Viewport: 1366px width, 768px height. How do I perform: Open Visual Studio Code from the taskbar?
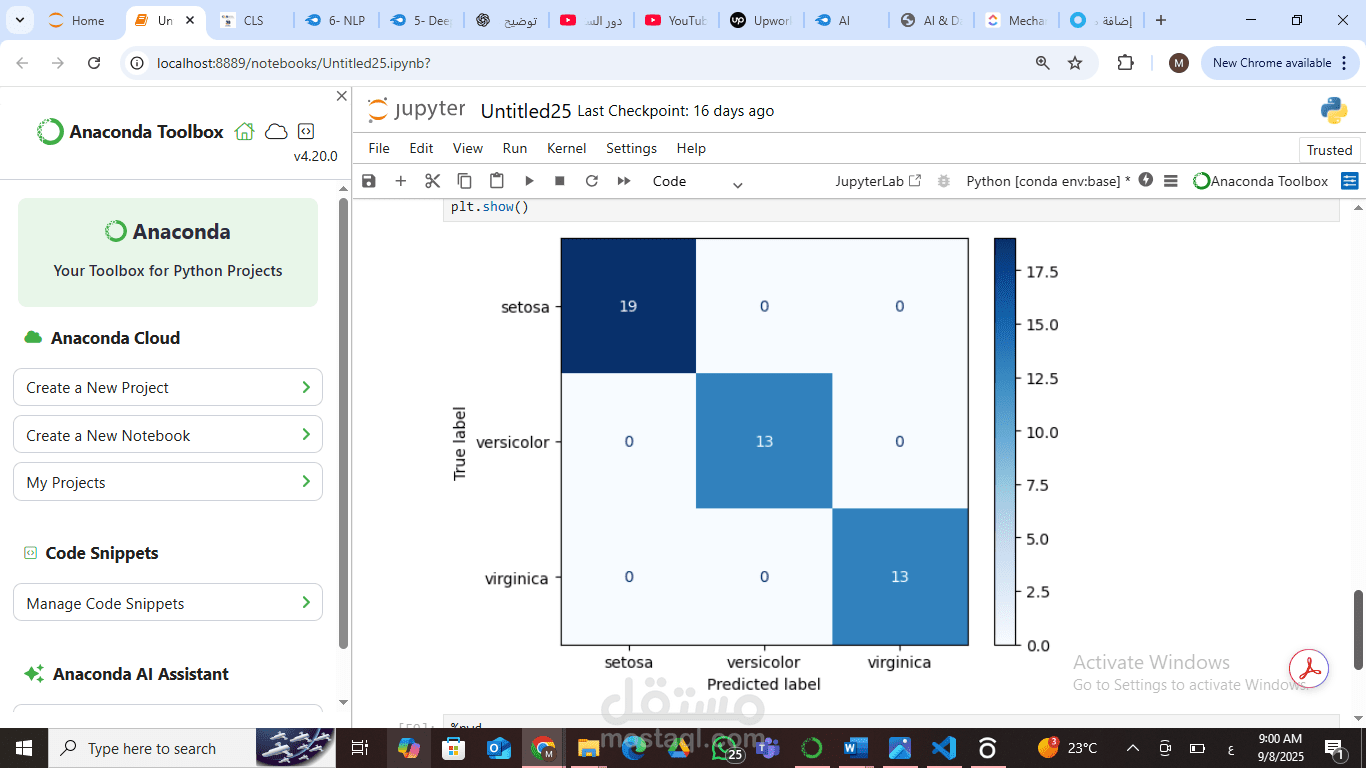click(x=944, y=747)
